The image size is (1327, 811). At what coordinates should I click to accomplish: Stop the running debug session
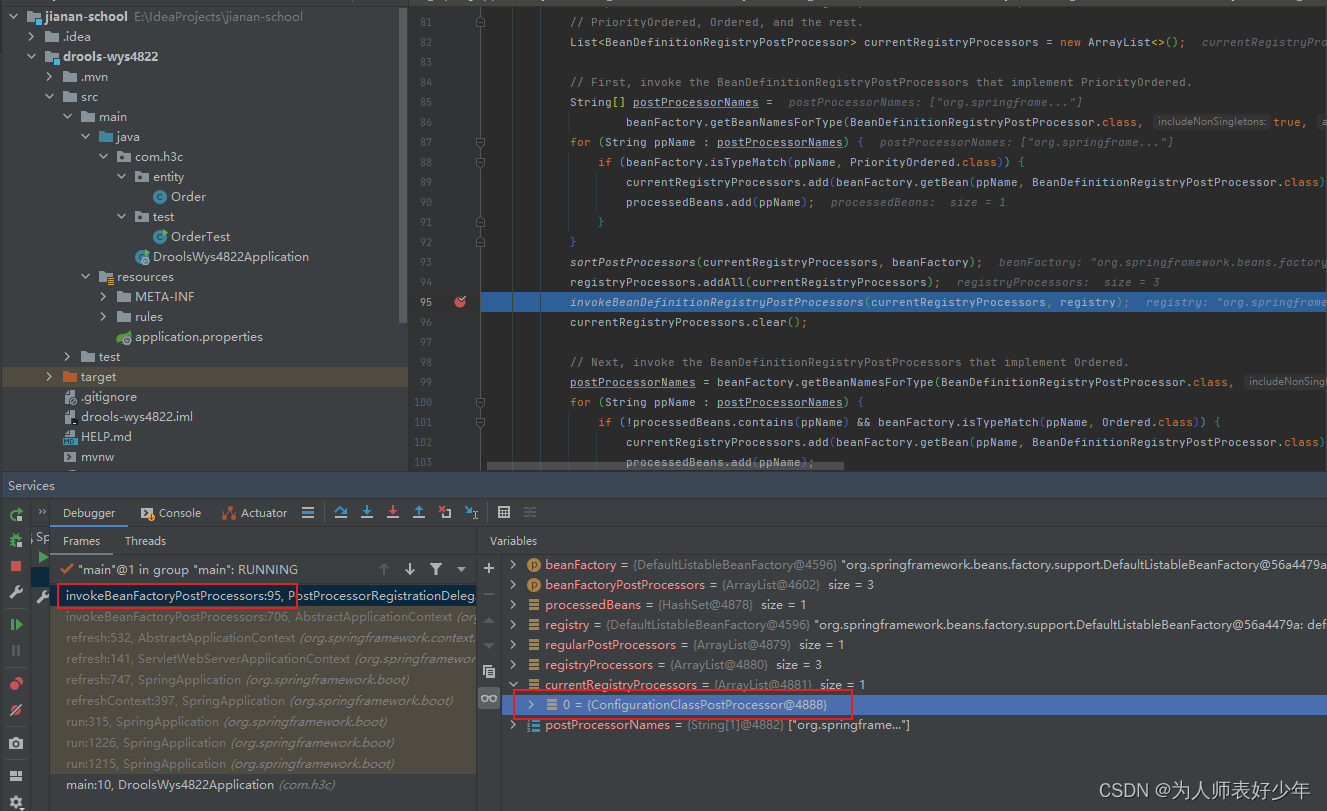pyautogui.click(x=16, y=566)
